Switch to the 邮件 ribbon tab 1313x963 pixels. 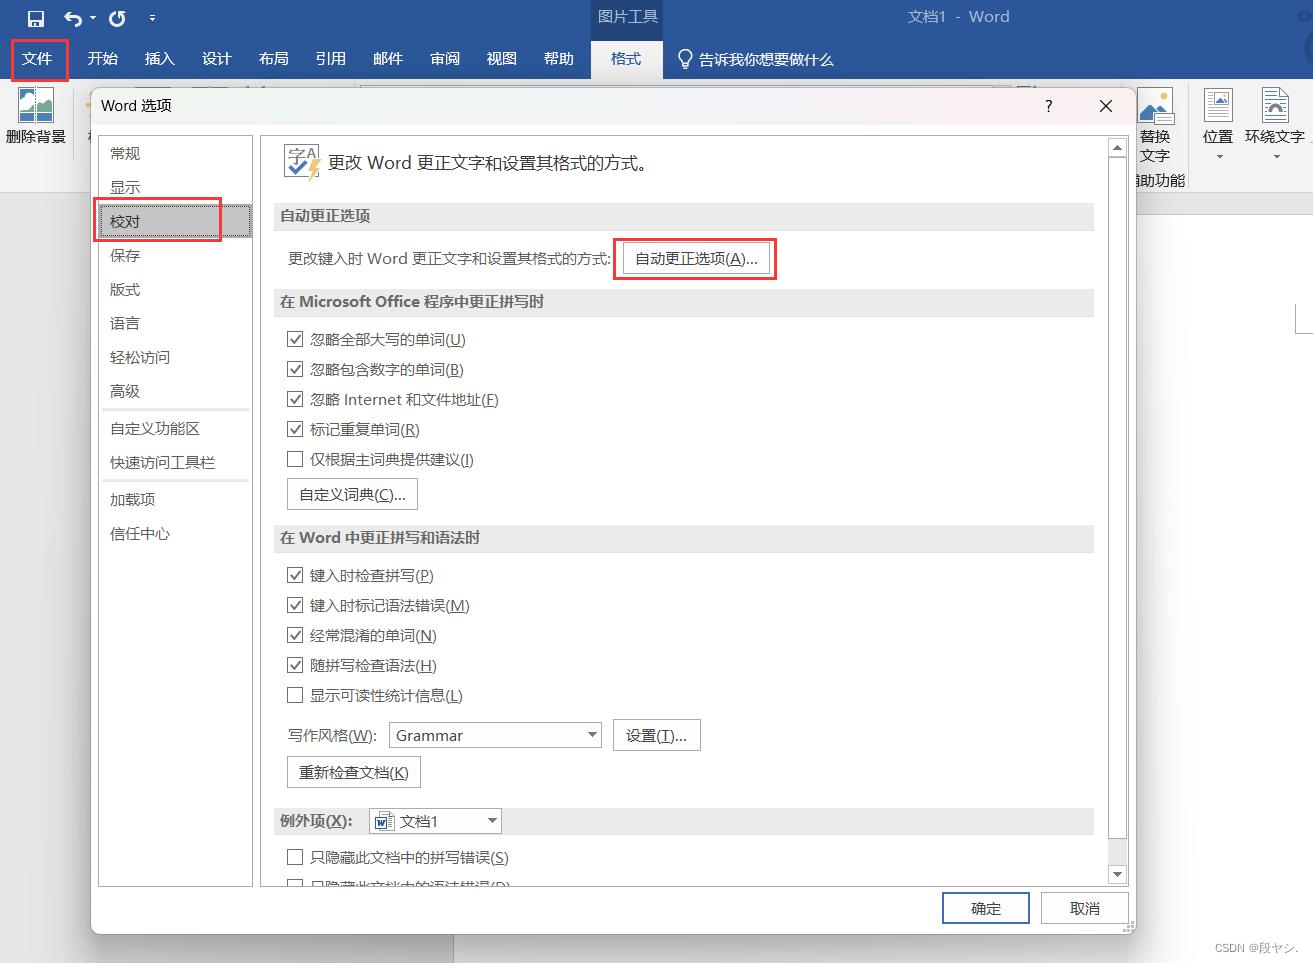click(x=387, y=59)
